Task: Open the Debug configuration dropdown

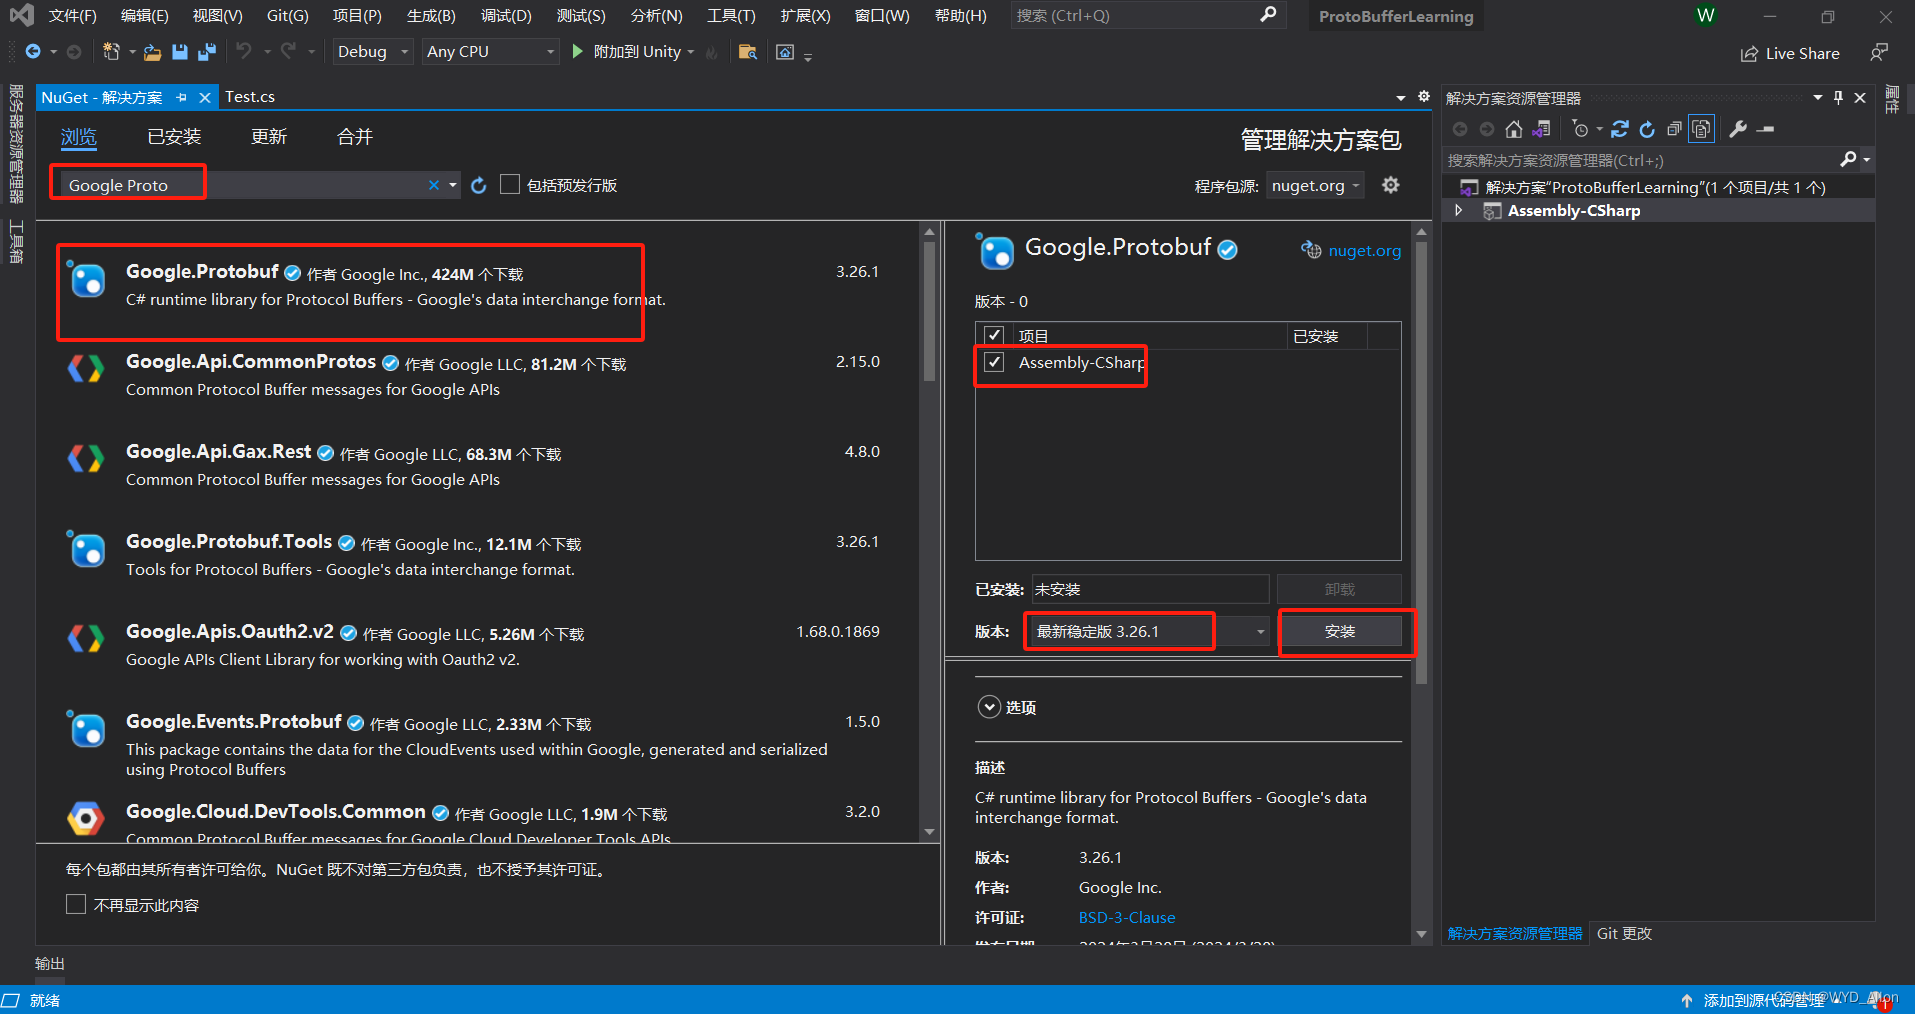Action: 373,52
